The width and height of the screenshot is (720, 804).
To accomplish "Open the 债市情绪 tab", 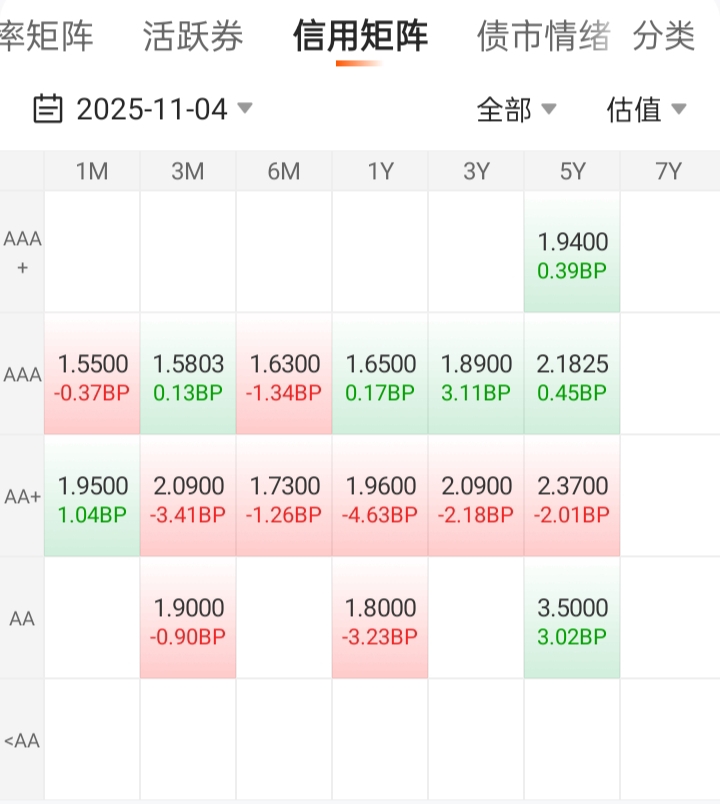I will click(x=543, y=37).
